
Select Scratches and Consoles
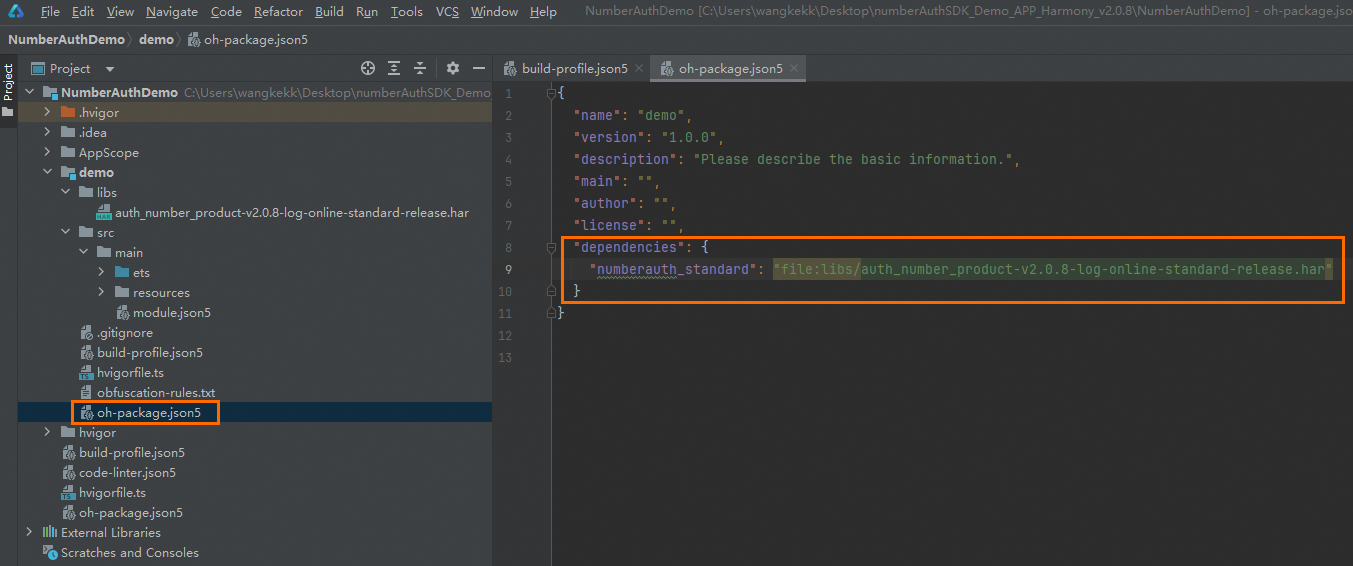(130, 552)
